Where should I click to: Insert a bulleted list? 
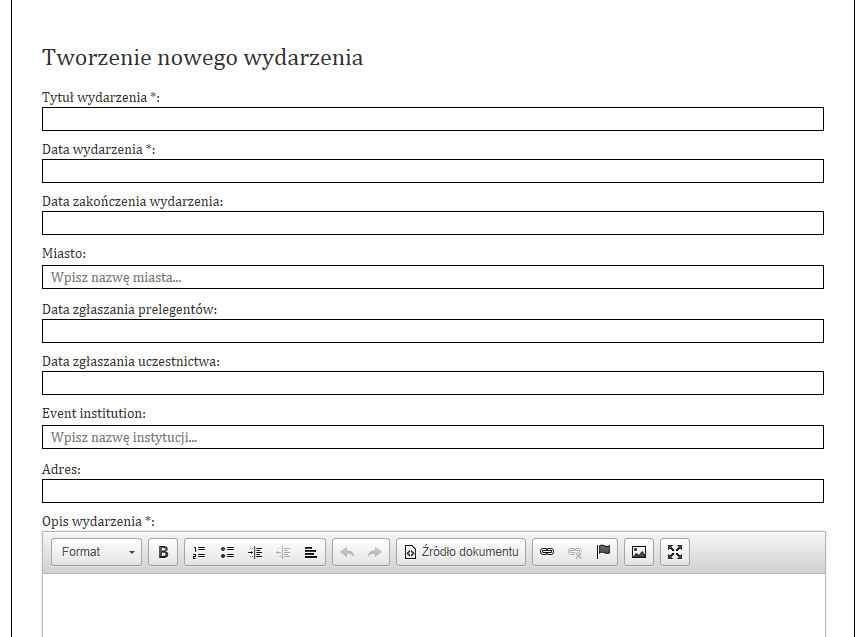click(x=227, y=552)
